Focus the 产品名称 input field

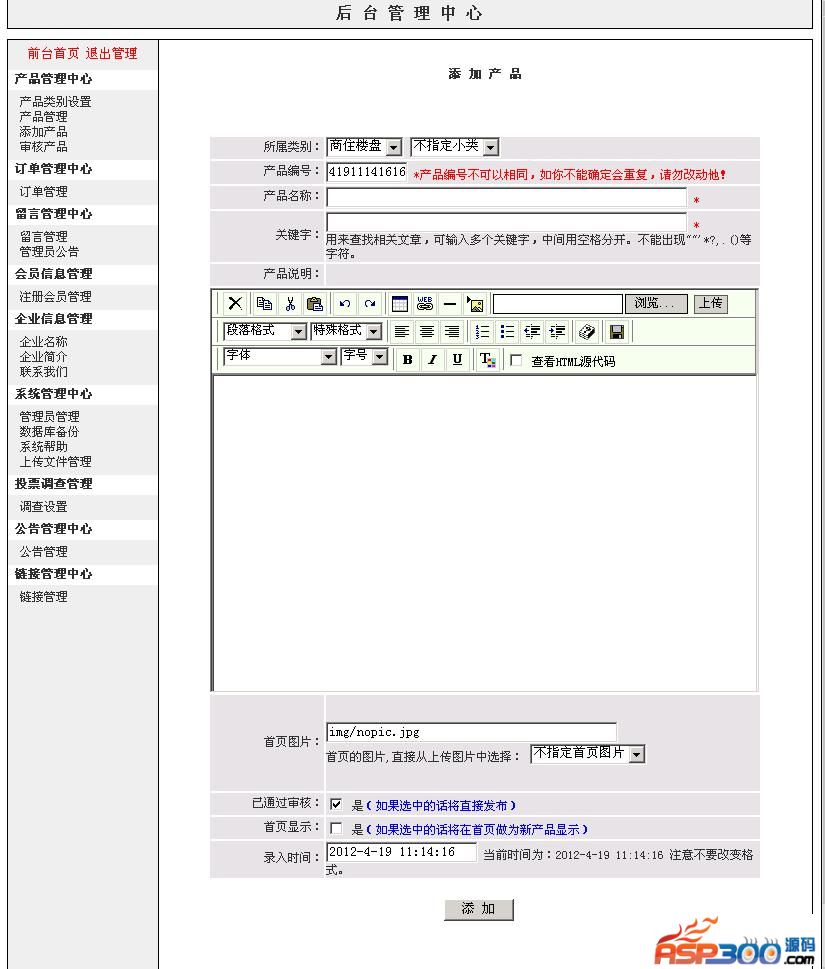click(x=506, y=197)
